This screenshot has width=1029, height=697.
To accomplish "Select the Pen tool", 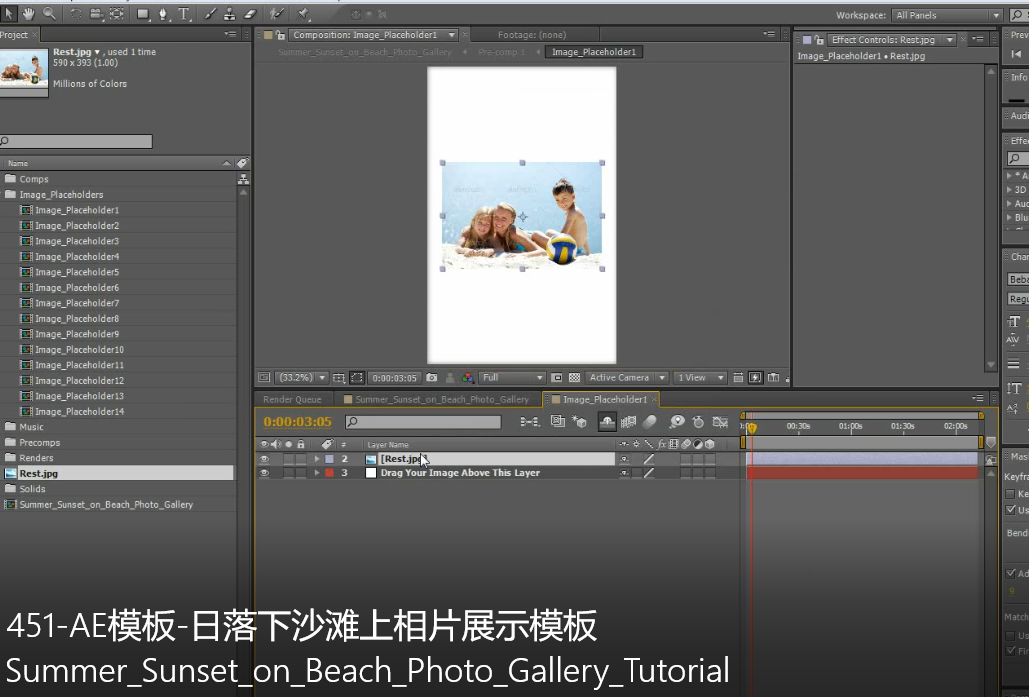I will point(163,14).
